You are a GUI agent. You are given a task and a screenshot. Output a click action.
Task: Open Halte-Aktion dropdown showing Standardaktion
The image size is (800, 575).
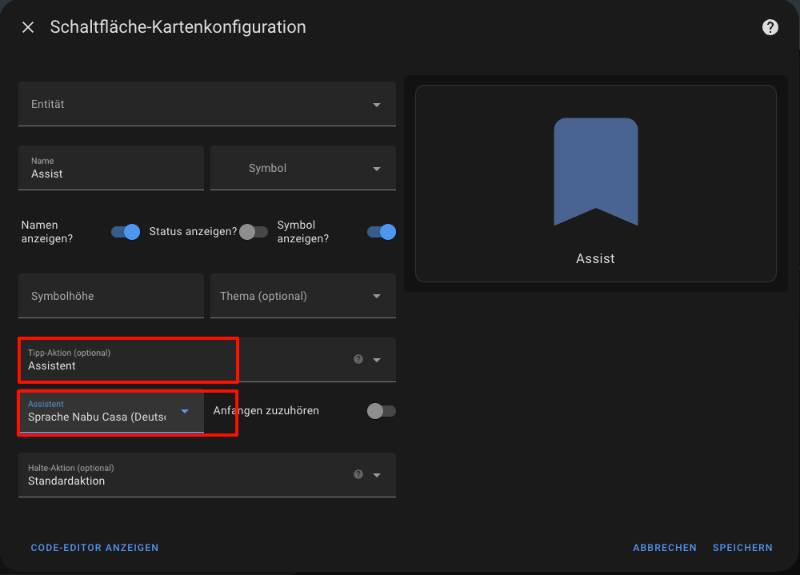click(x=207, y=475)
